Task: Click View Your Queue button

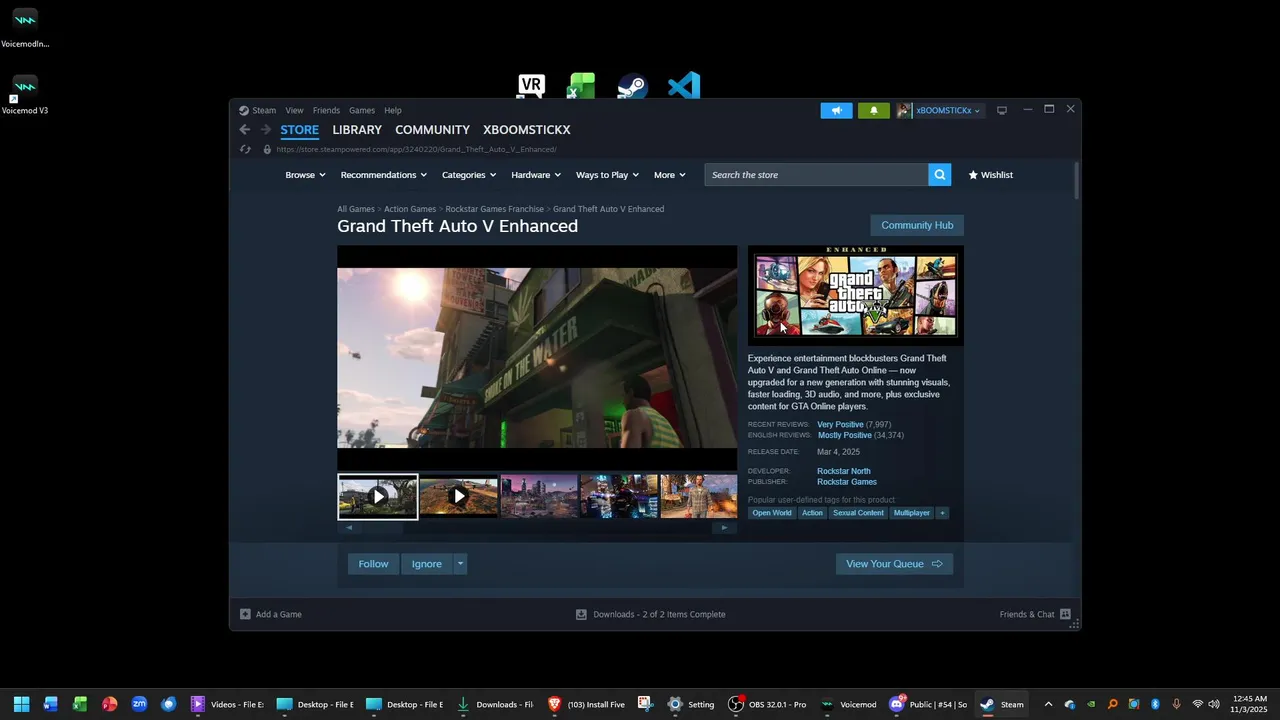Action: click(x=894, y=564)
